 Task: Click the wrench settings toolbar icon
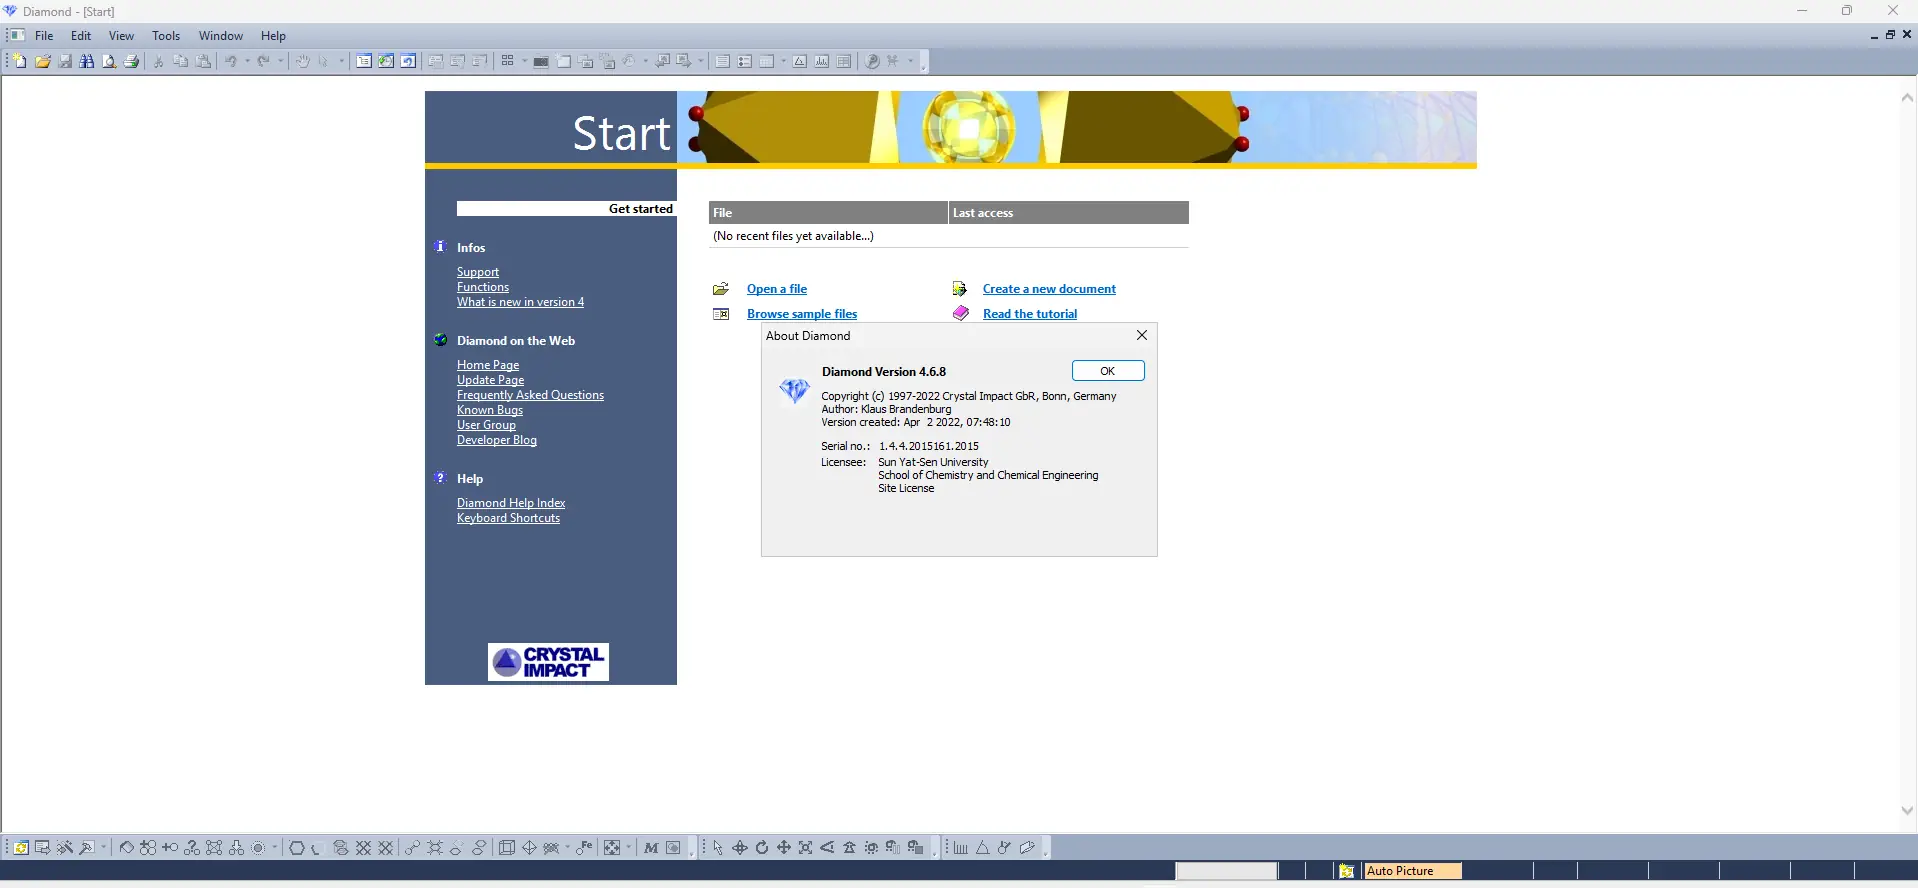click(872, 61)
